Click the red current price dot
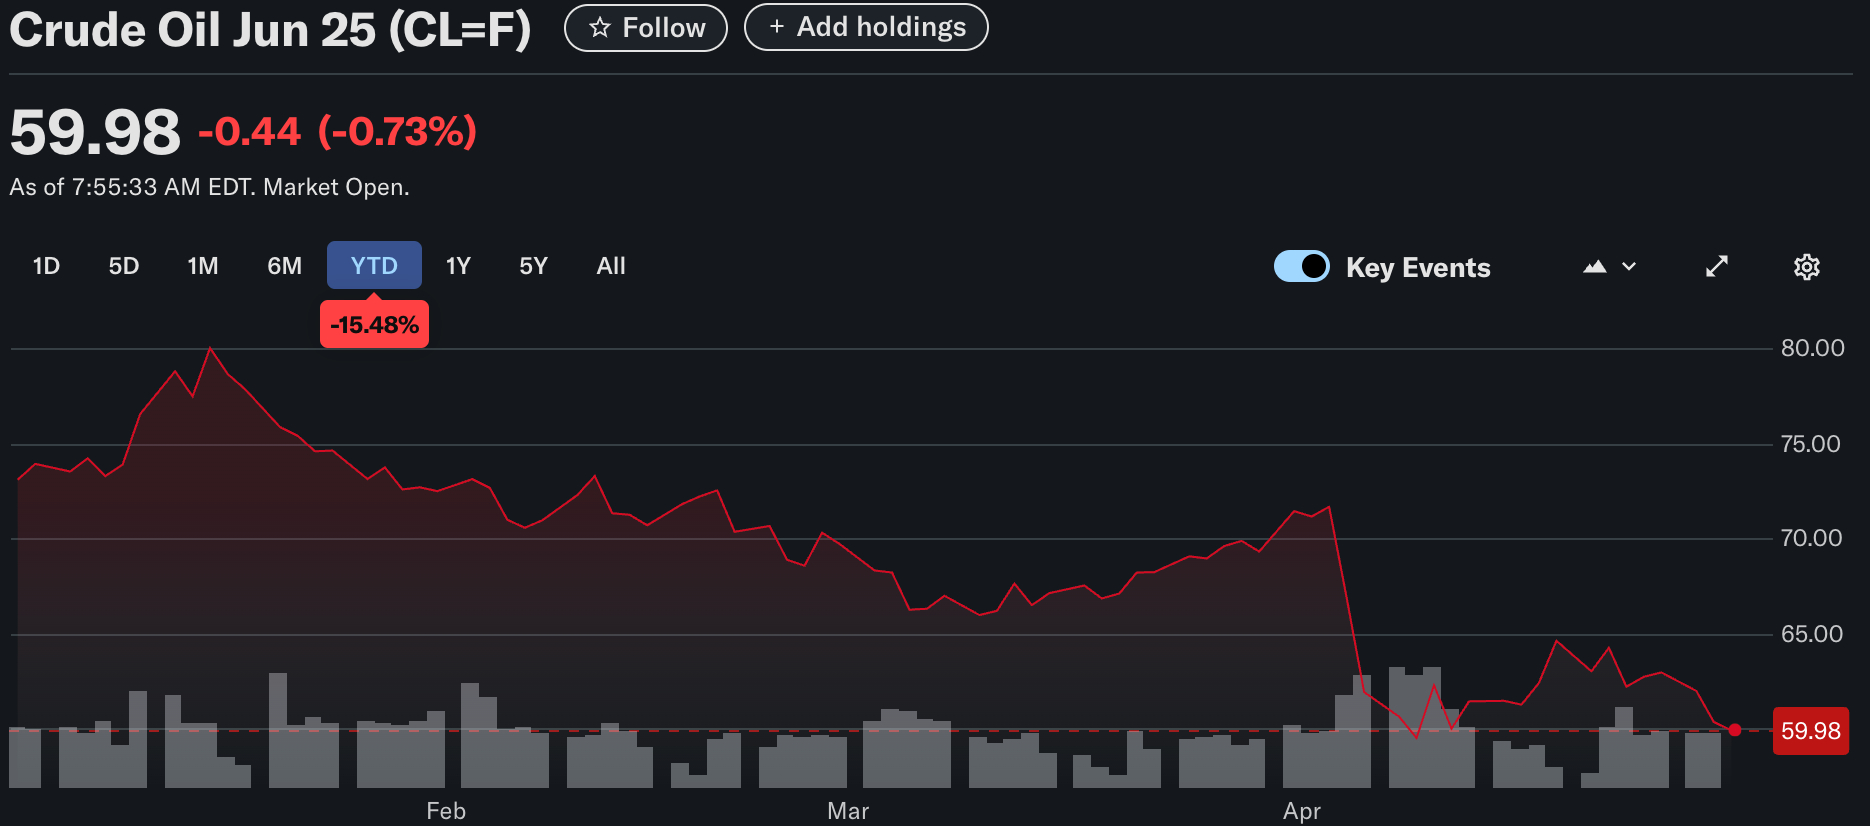Screen dimensions: 1870x826 (1734, 730)
